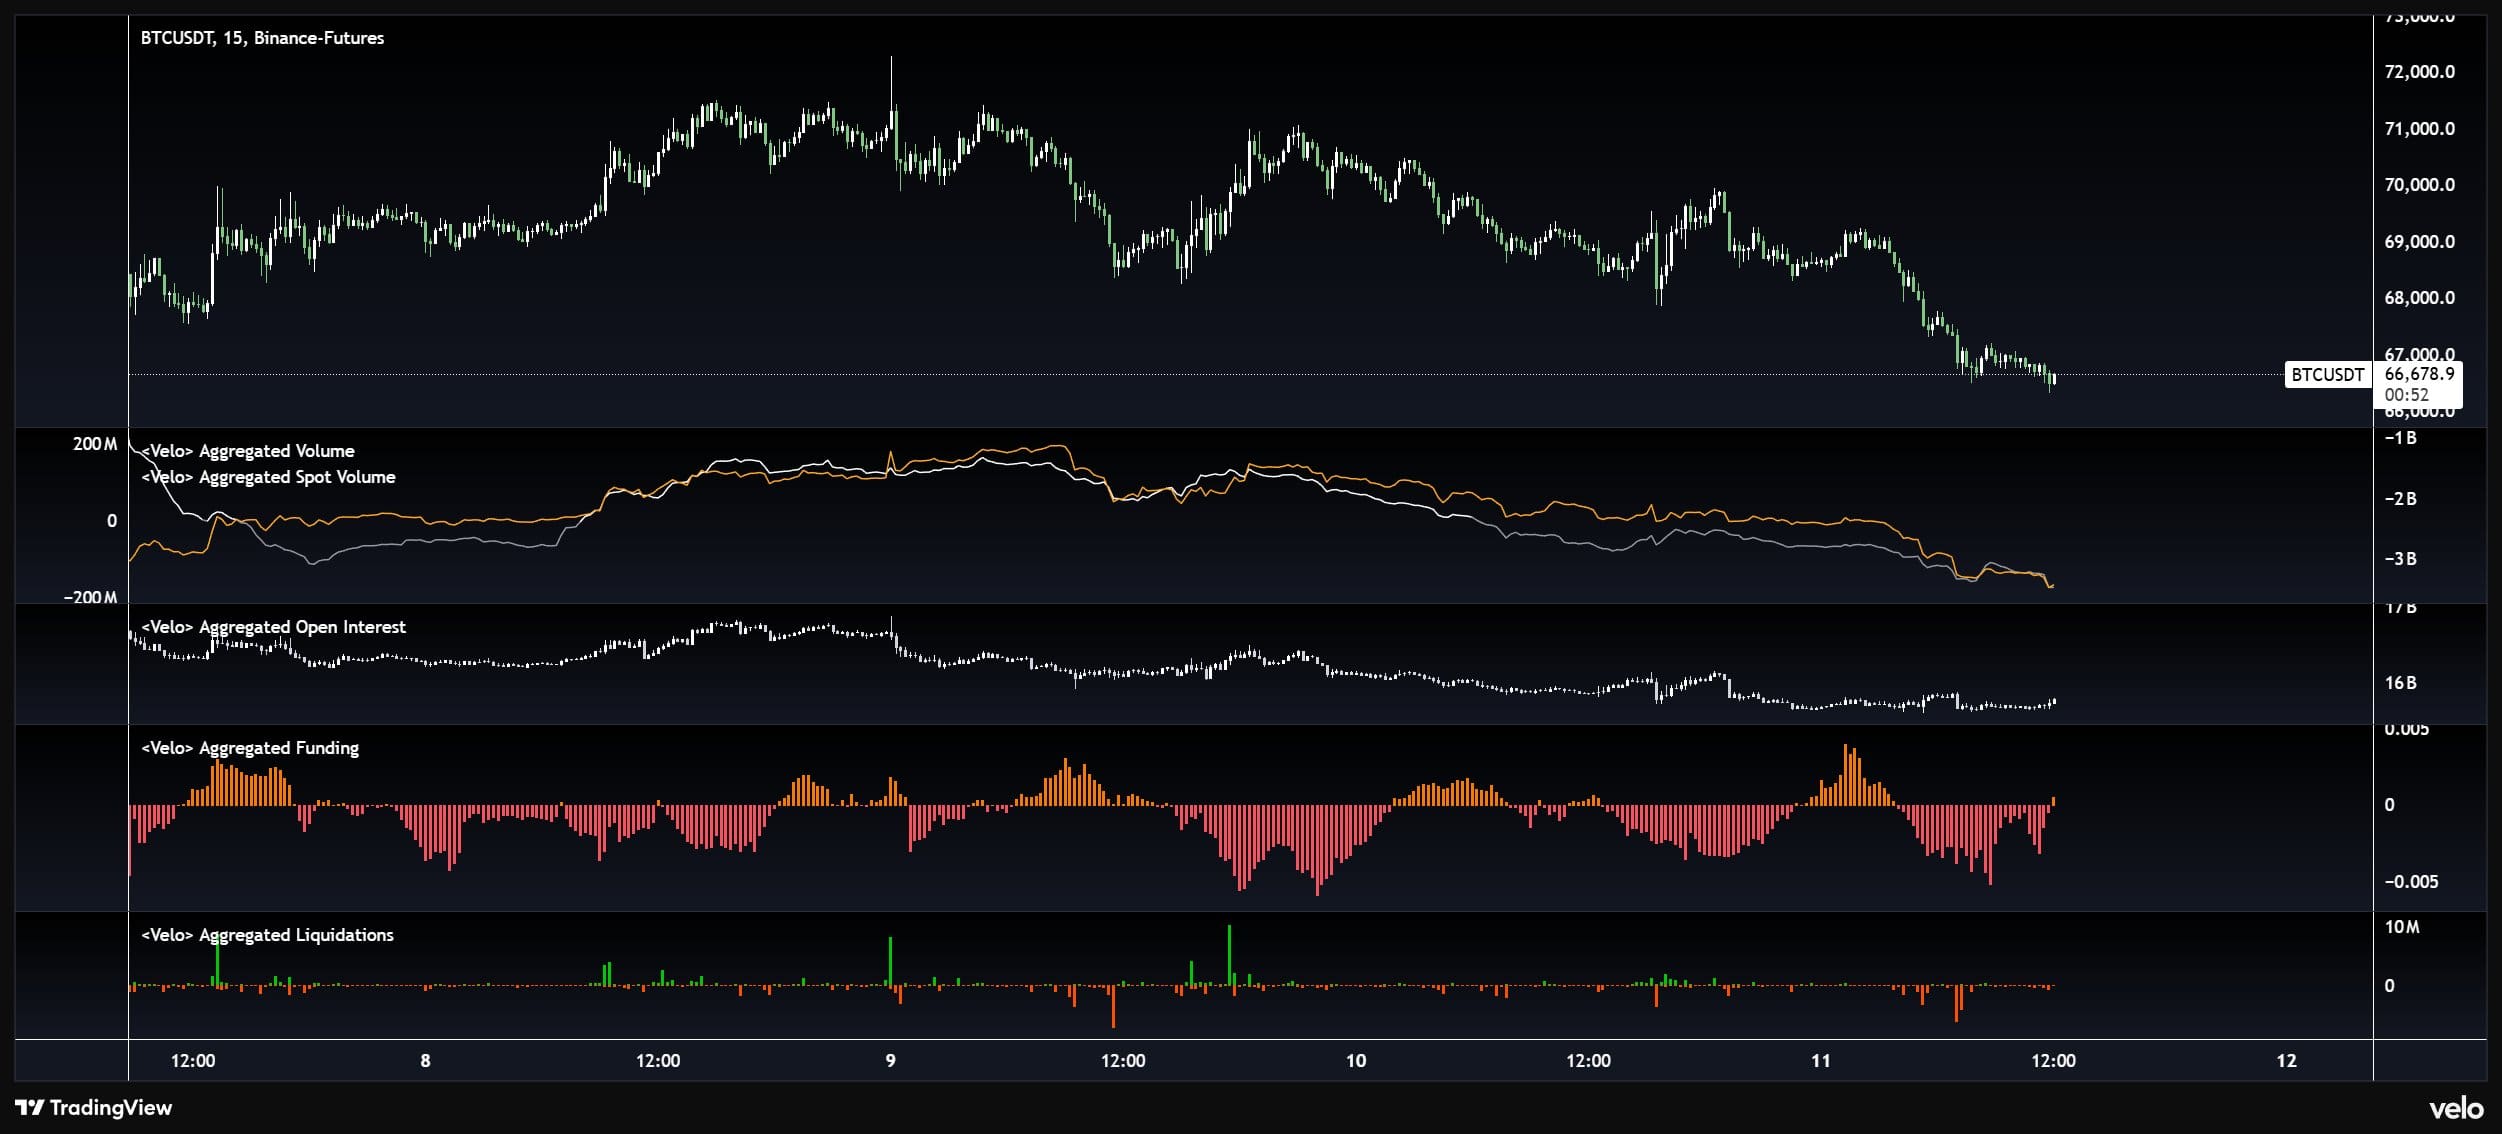This screenshot has width=2502, height=1134.
Task: Click the BTCUSDT price line tag
Action: point(2327,375)
